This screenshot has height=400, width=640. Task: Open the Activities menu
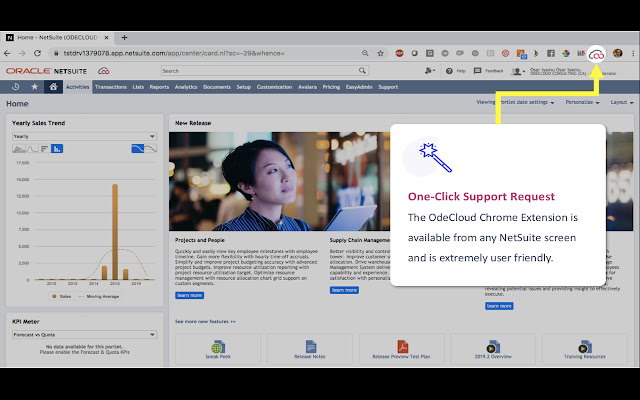(77, 87)
